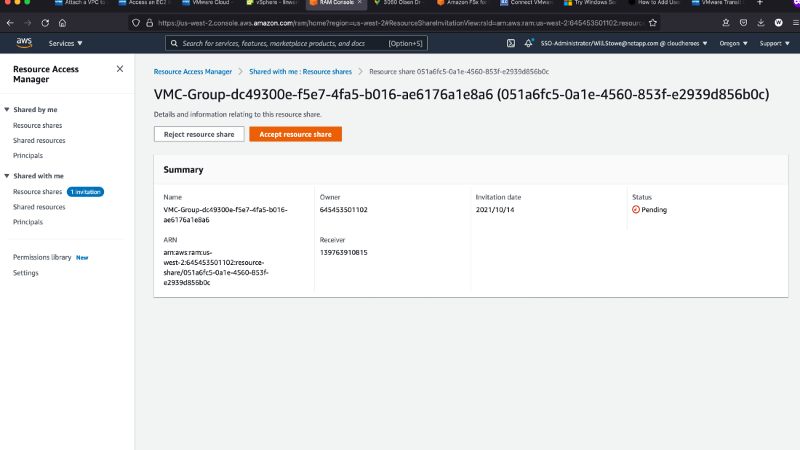Click the browser home icon

coord(62,23)
